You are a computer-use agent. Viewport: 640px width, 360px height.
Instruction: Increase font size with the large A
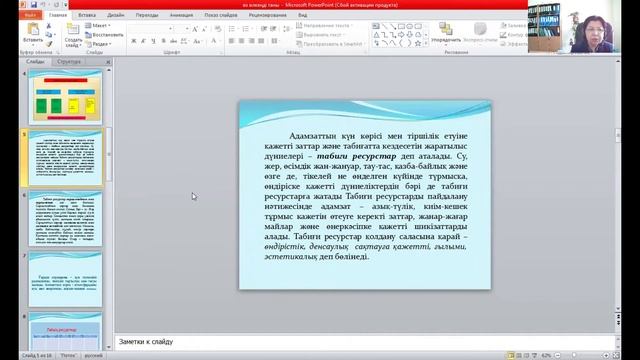click(x=195, y=29)
